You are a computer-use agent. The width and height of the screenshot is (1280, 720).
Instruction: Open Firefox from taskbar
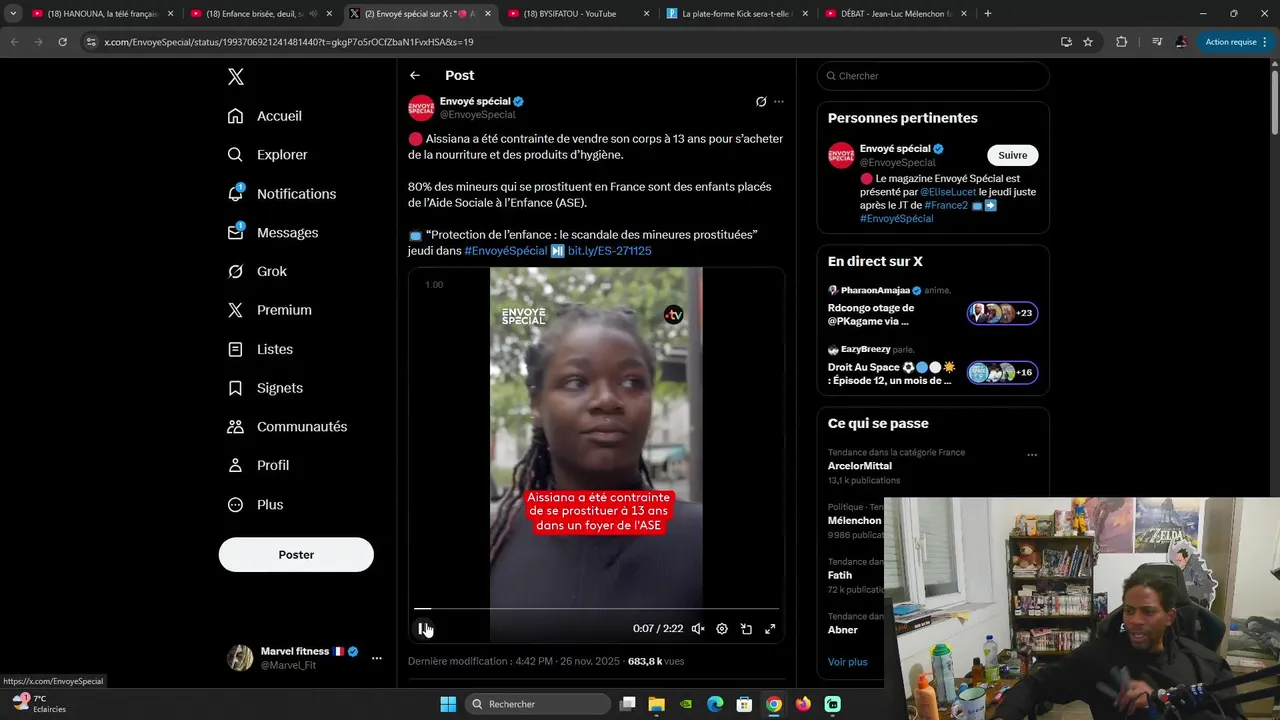pyautogui.click(x=803, y=704)
